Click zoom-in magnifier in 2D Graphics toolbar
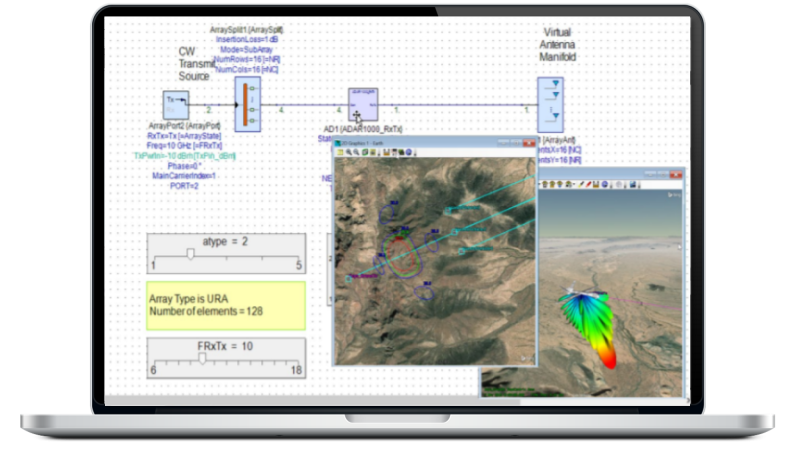The height and width of the screenshot is (450, 800). [x=349, y=152]
